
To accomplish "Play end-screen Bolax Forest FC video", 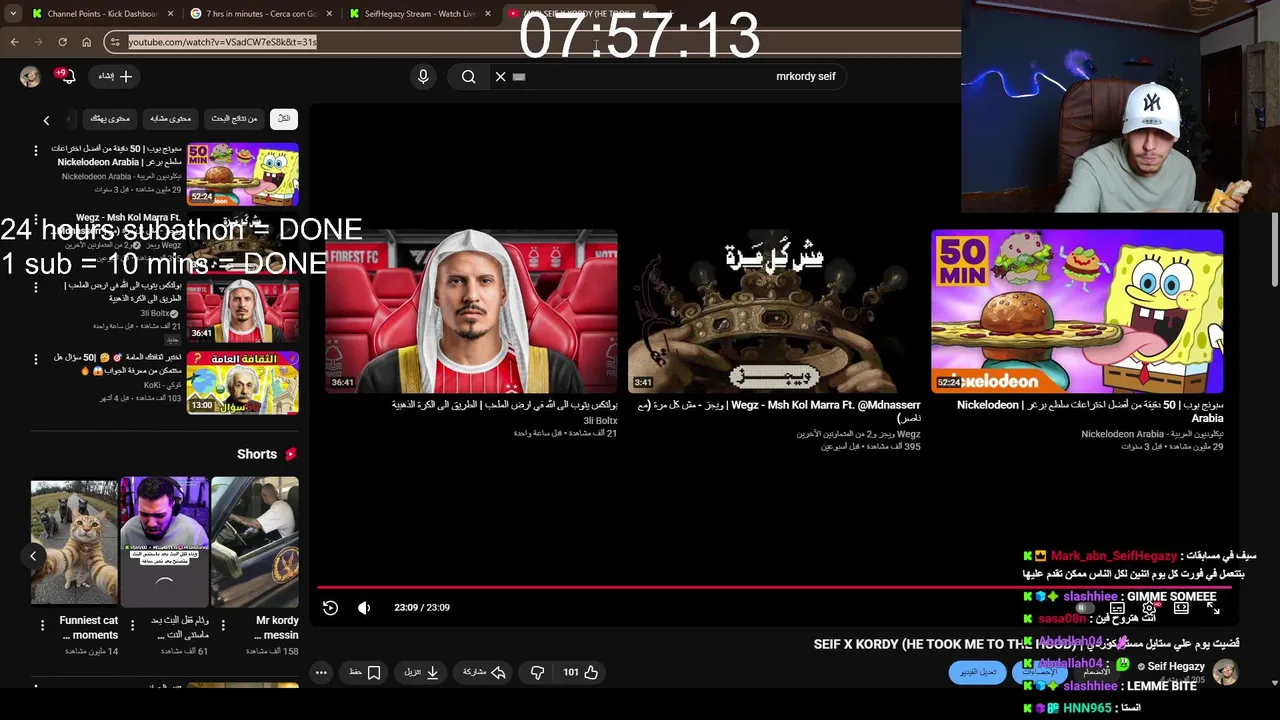I will [471, 312].
